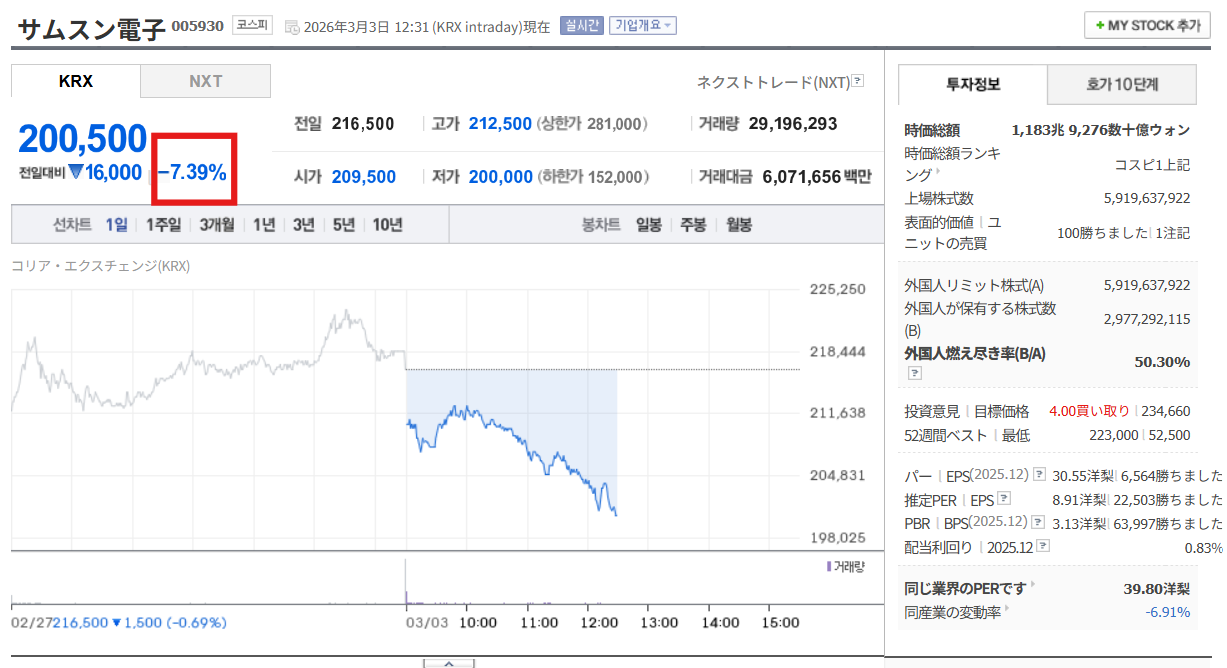
Task: Select the 10년 line chart range
Action: [387, 225]
